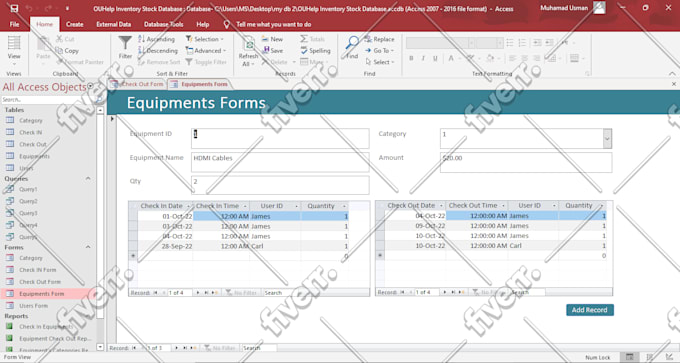The height and width of the screenshot is (363, 680).
Task: Toggle Bold text formatting
Action: pos(411,58)
